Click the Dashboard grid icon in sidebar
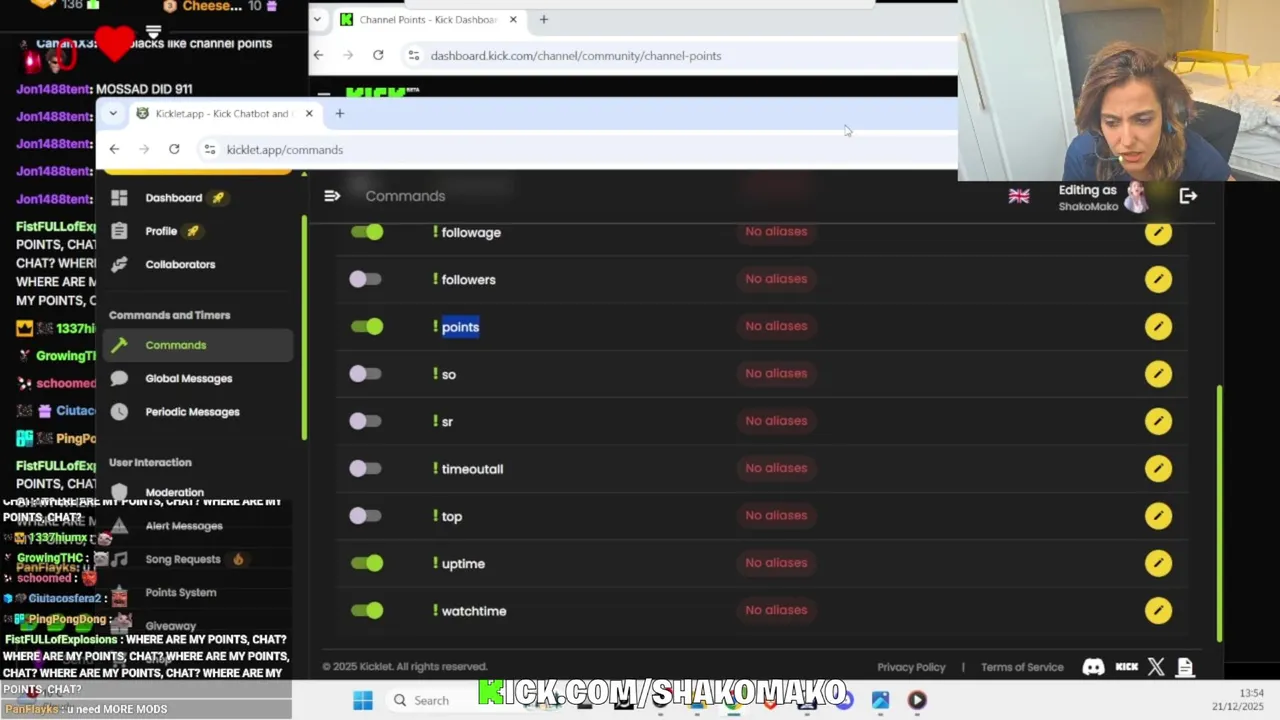The width and height of the screenshot is (1280, 720). 119,197
